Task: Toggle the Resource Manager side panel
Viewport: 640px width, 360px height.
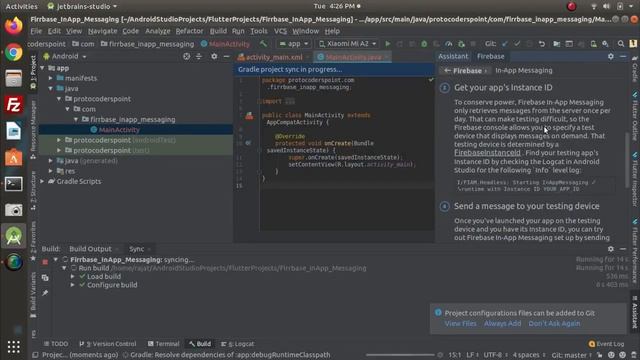Action: pyautogui.click(x=33, y=130)
